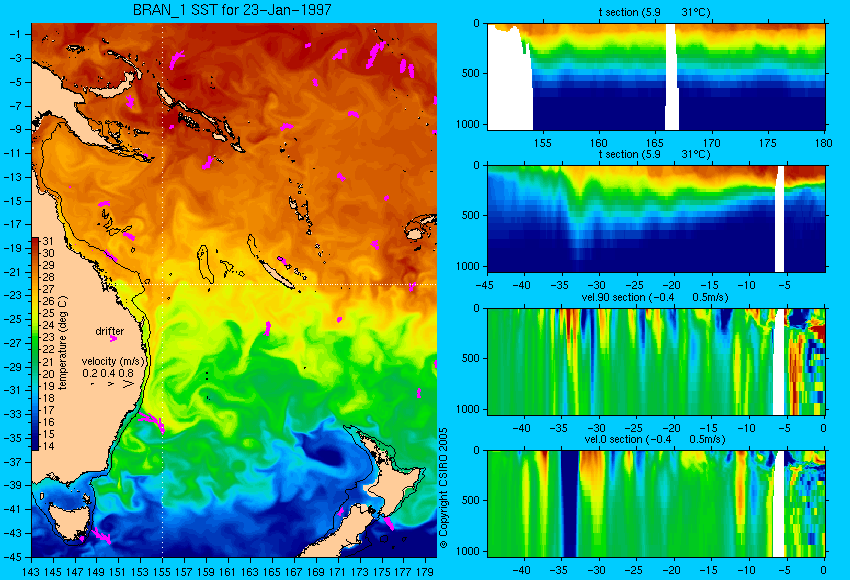Click the 500 depth tick on the vel.0 section
This screenshot has height=580, width=850.
[471, 500]
